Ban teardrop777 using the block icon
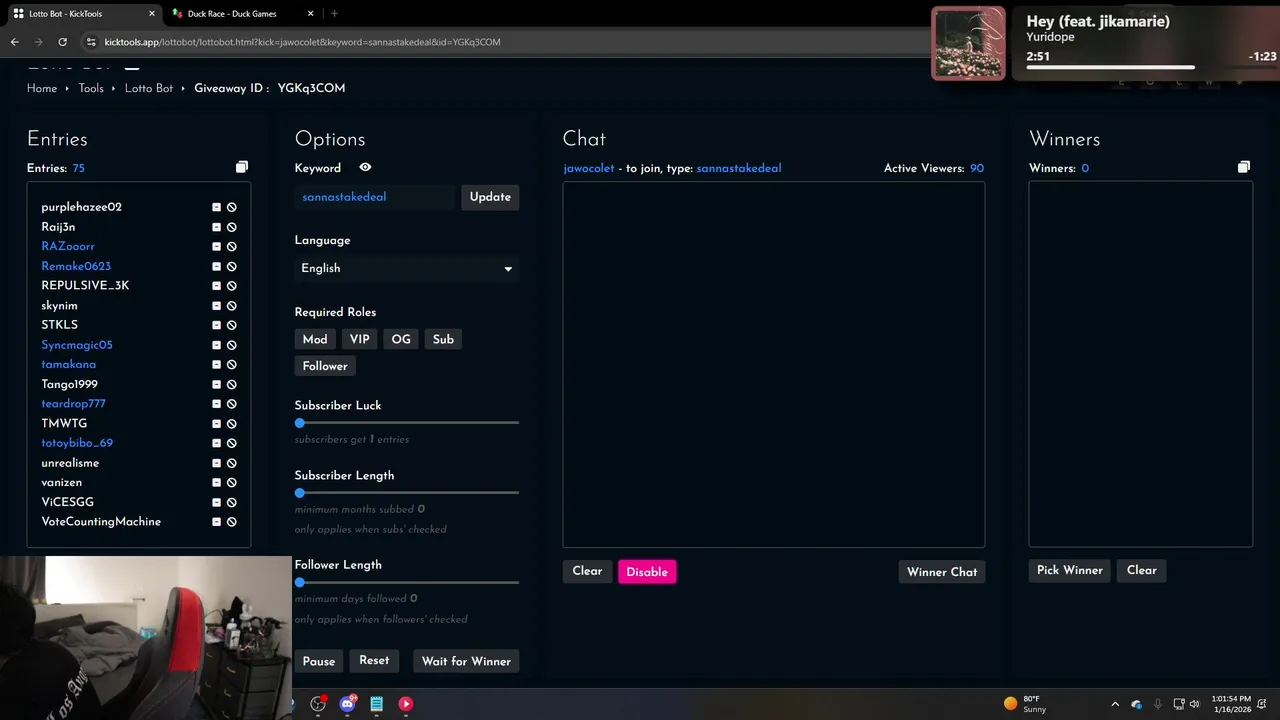The height and width of the screenshot is (720, 1280). pyautogui.click(x=231, y=404)
